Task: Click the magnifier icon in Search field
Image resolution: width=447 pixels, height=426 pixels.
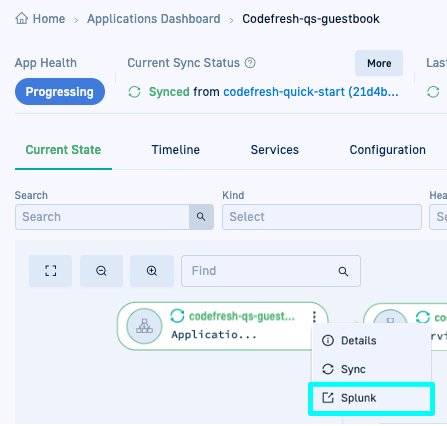Action: [x=201, y=217]
